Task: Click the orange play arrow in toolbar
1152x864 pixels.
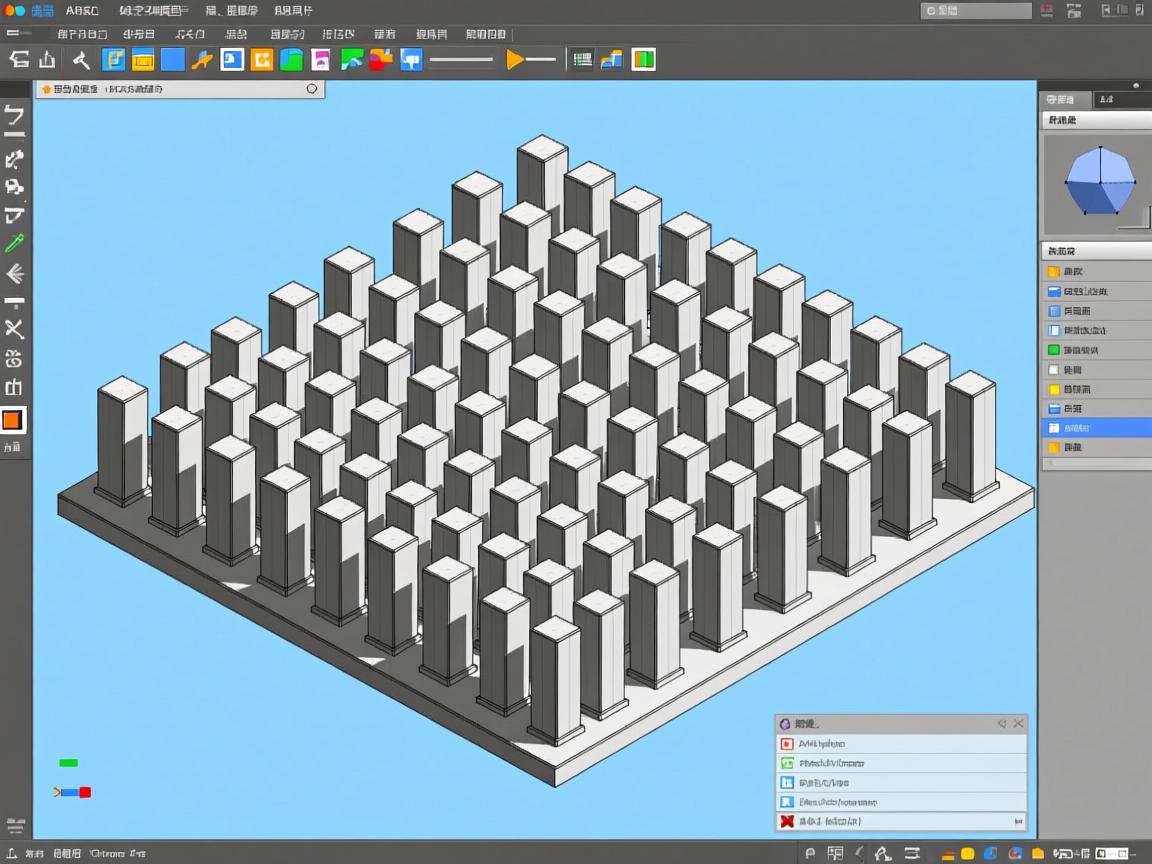Action: click(515, 59)
